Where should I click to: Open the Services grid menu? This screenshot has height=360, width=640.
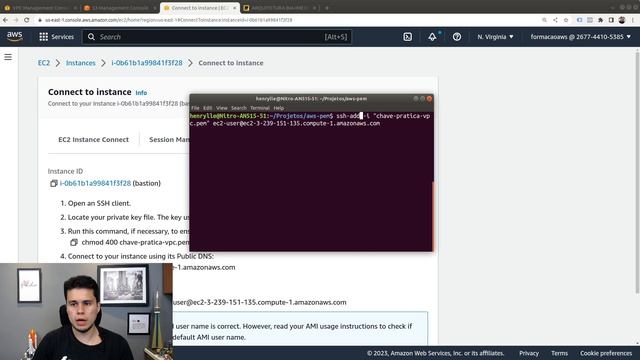coord(56,37)
